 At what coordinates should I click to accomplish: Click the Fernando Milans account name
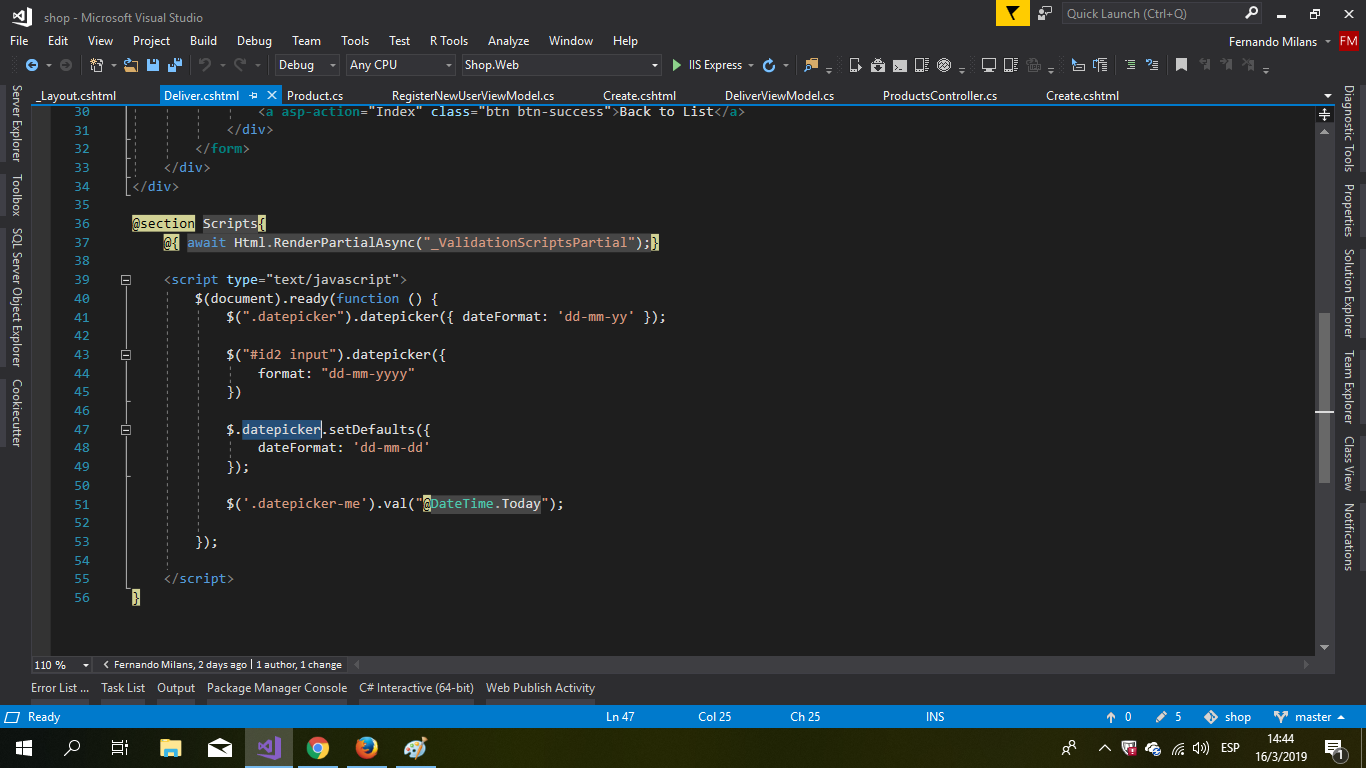1272,41
